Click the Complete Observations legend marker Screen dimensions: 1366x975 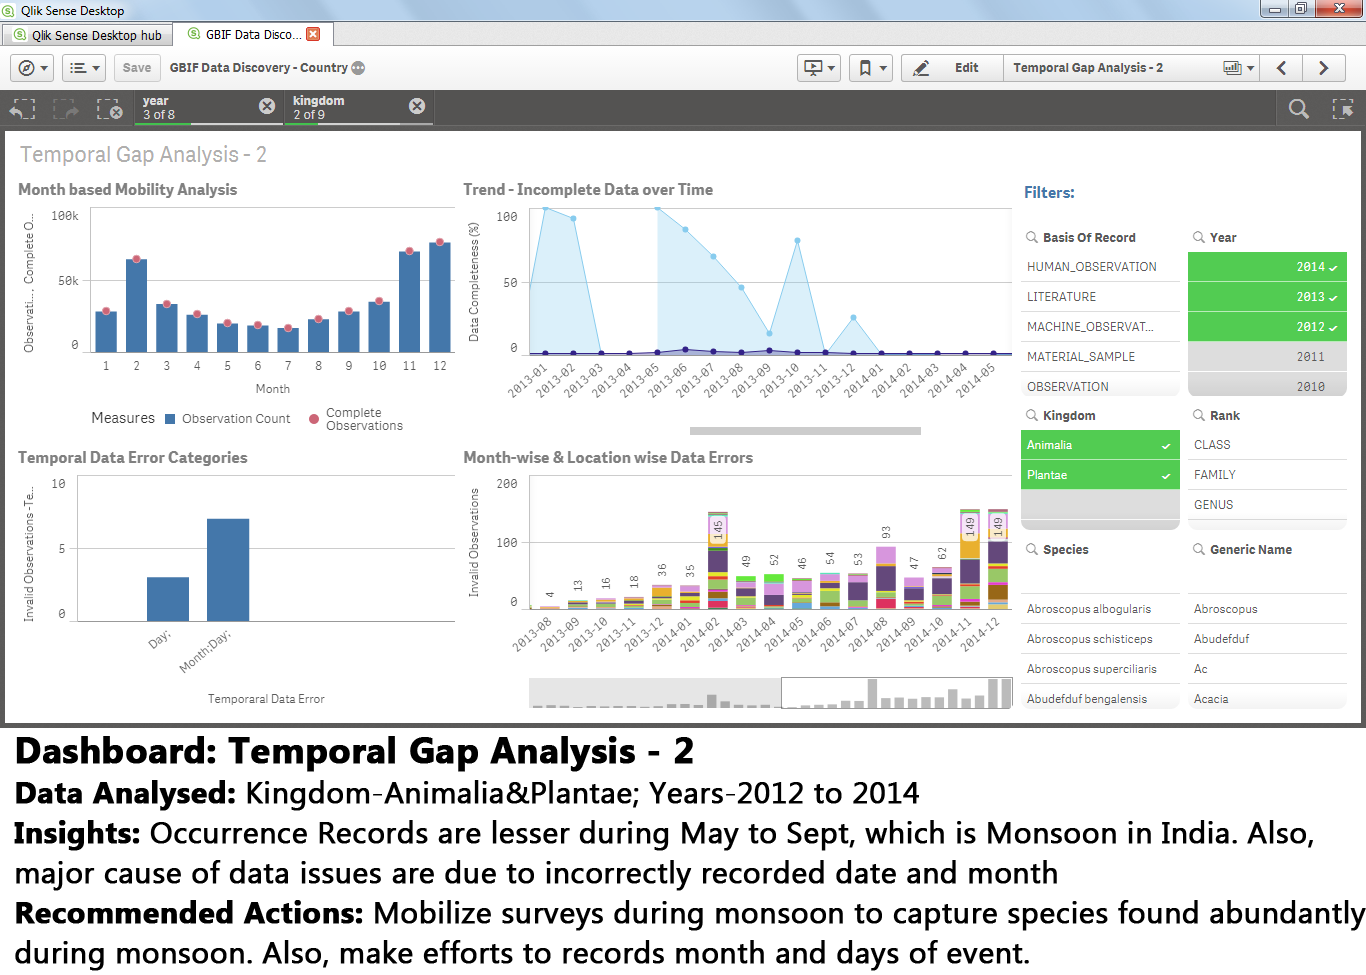(x=314, y=419)
